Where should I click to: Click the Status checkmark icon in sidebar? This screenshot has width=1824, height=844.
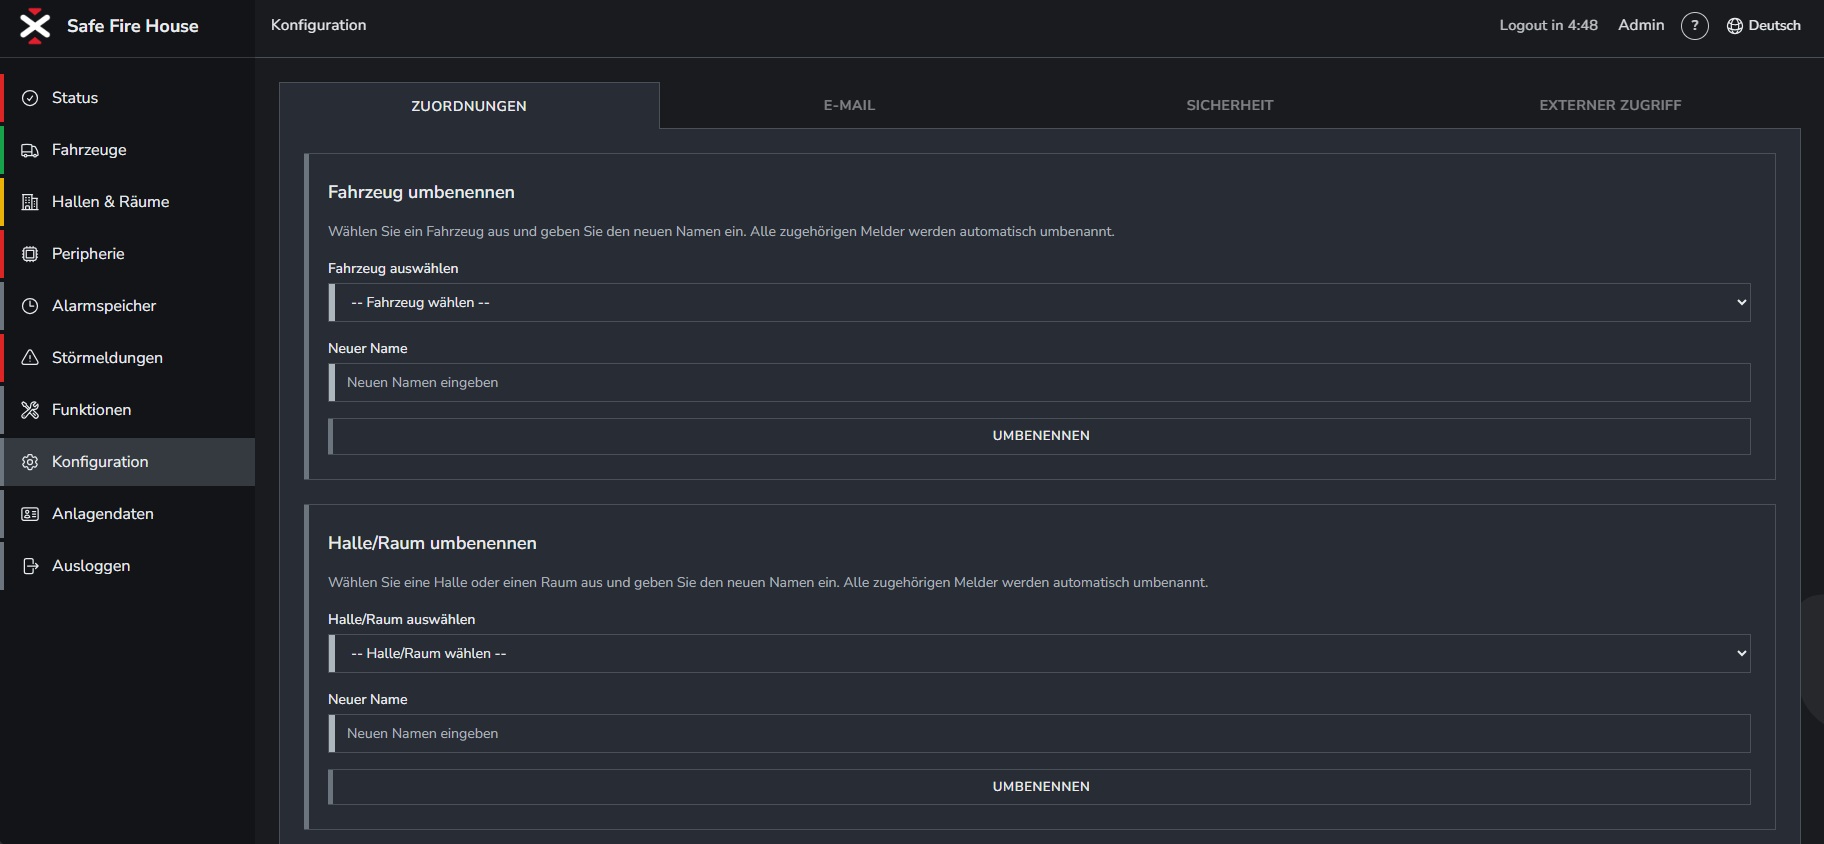click(x=30, y=98)
